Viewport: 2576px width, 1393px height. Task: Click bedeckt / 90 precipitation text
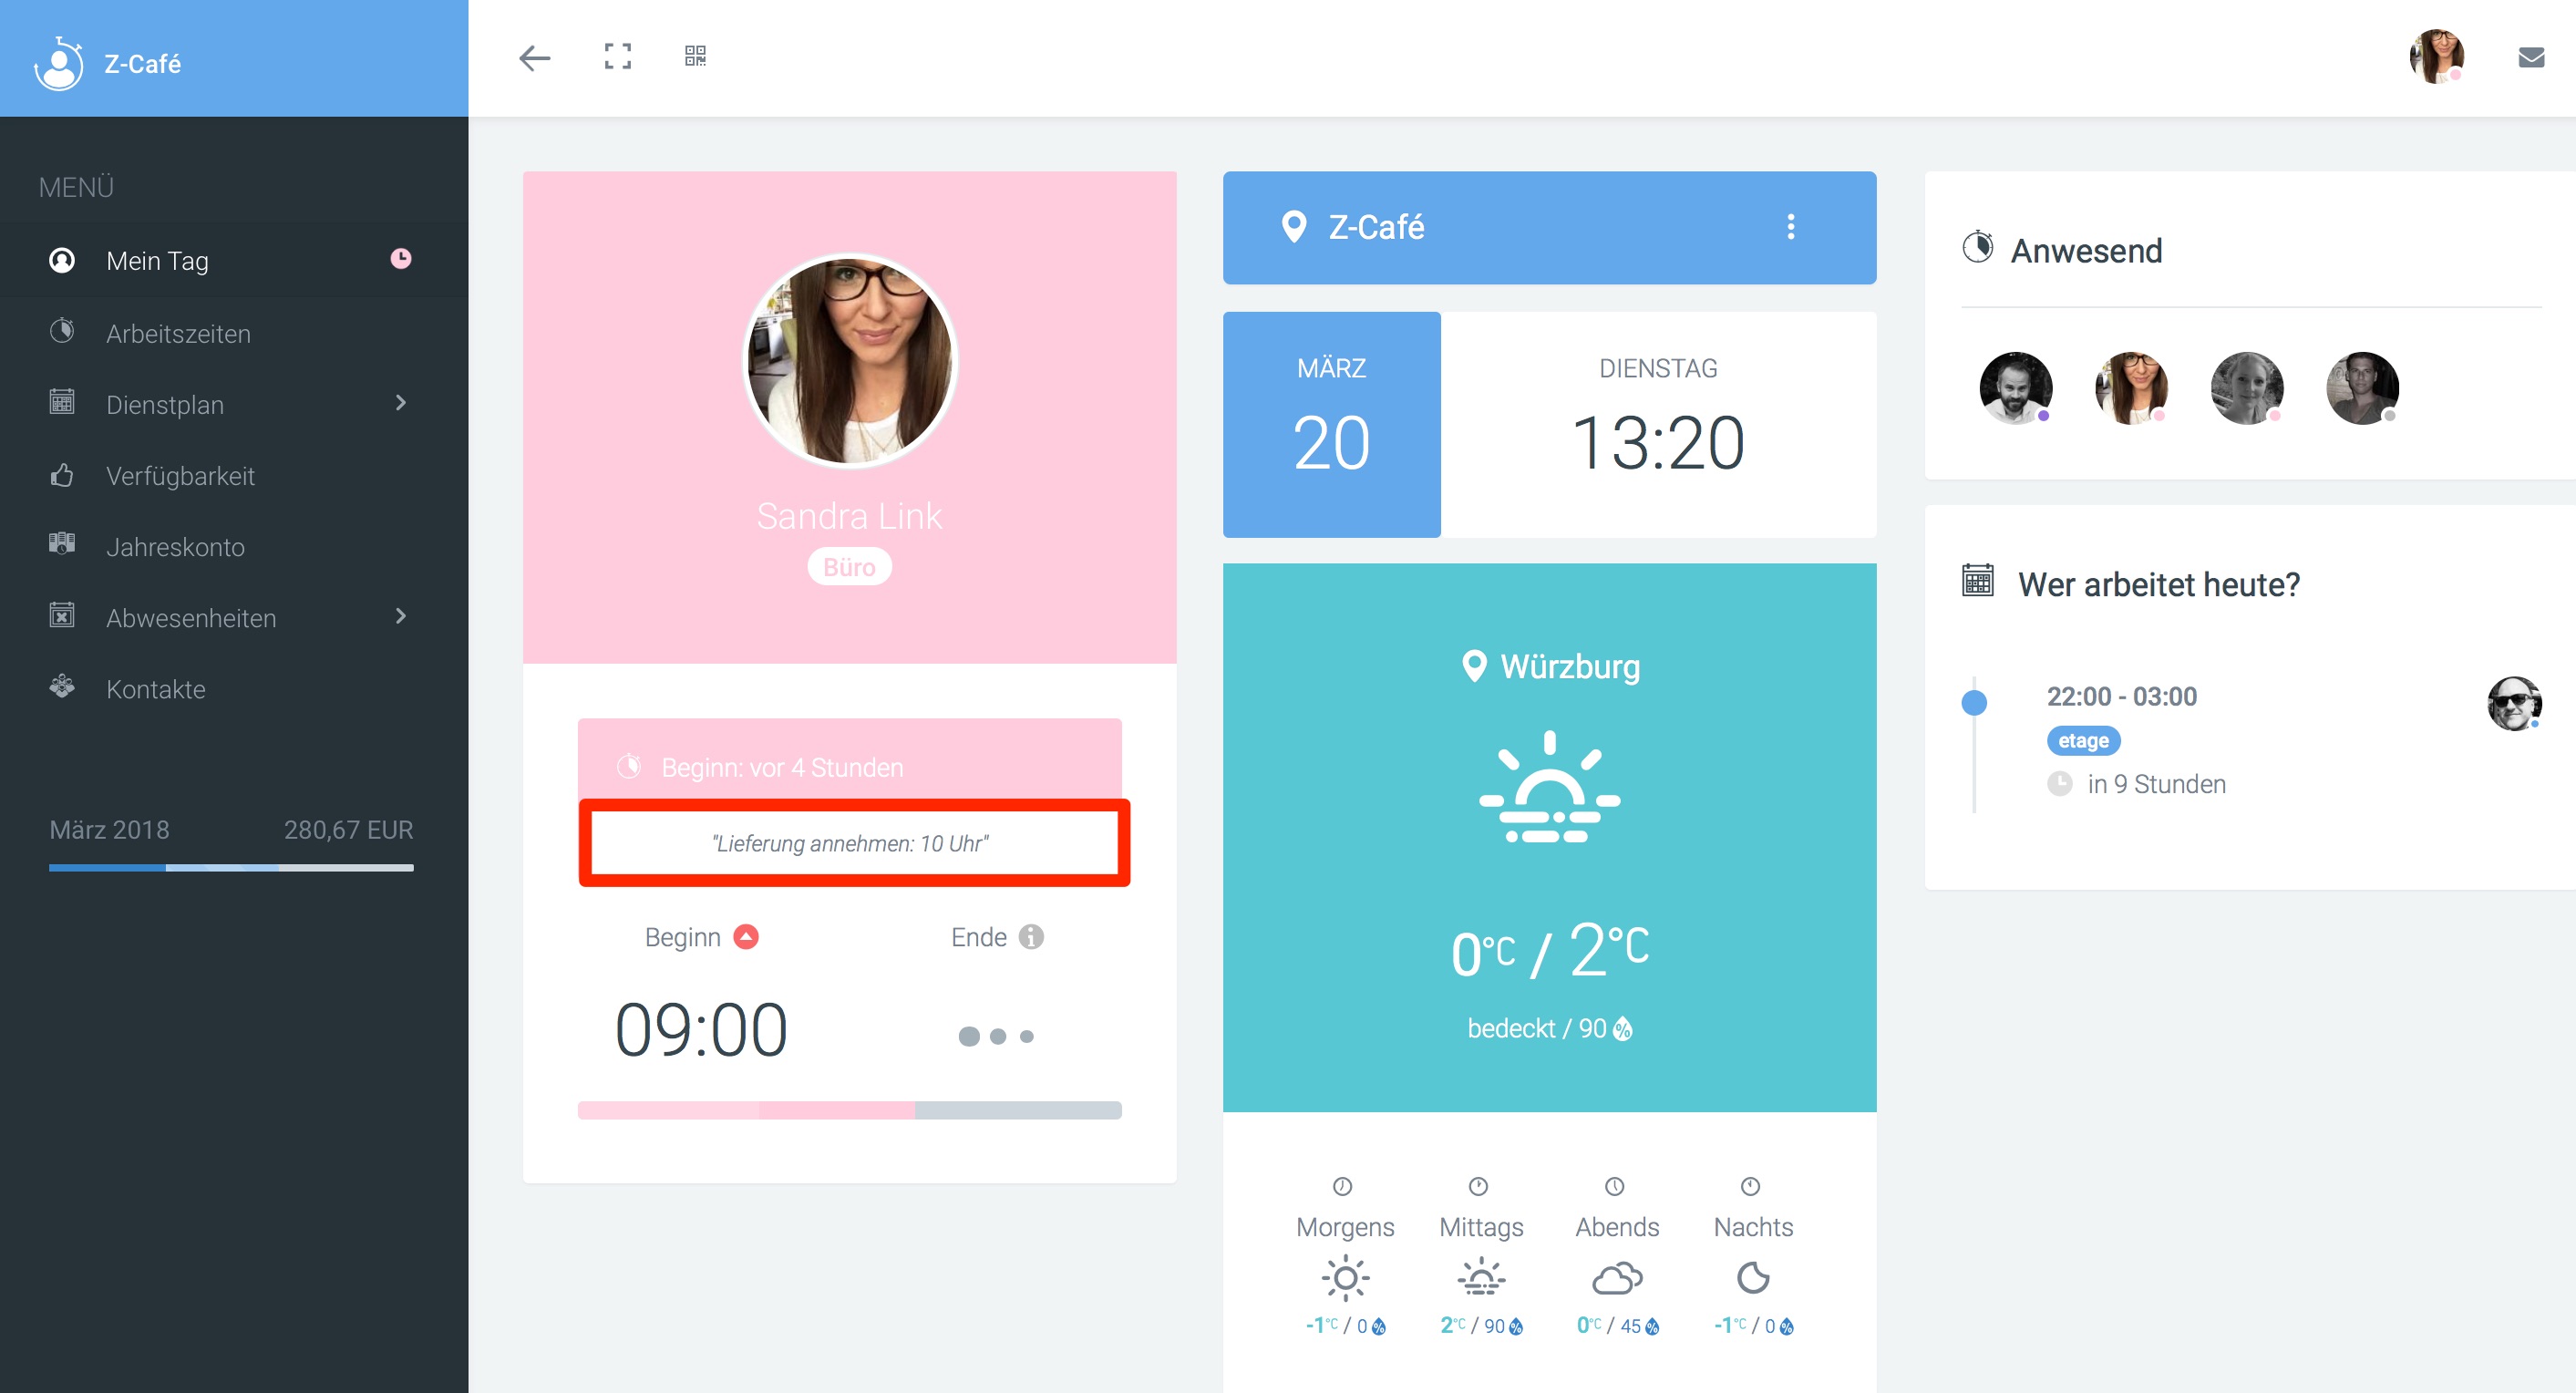click(x=1549, y=1029)
